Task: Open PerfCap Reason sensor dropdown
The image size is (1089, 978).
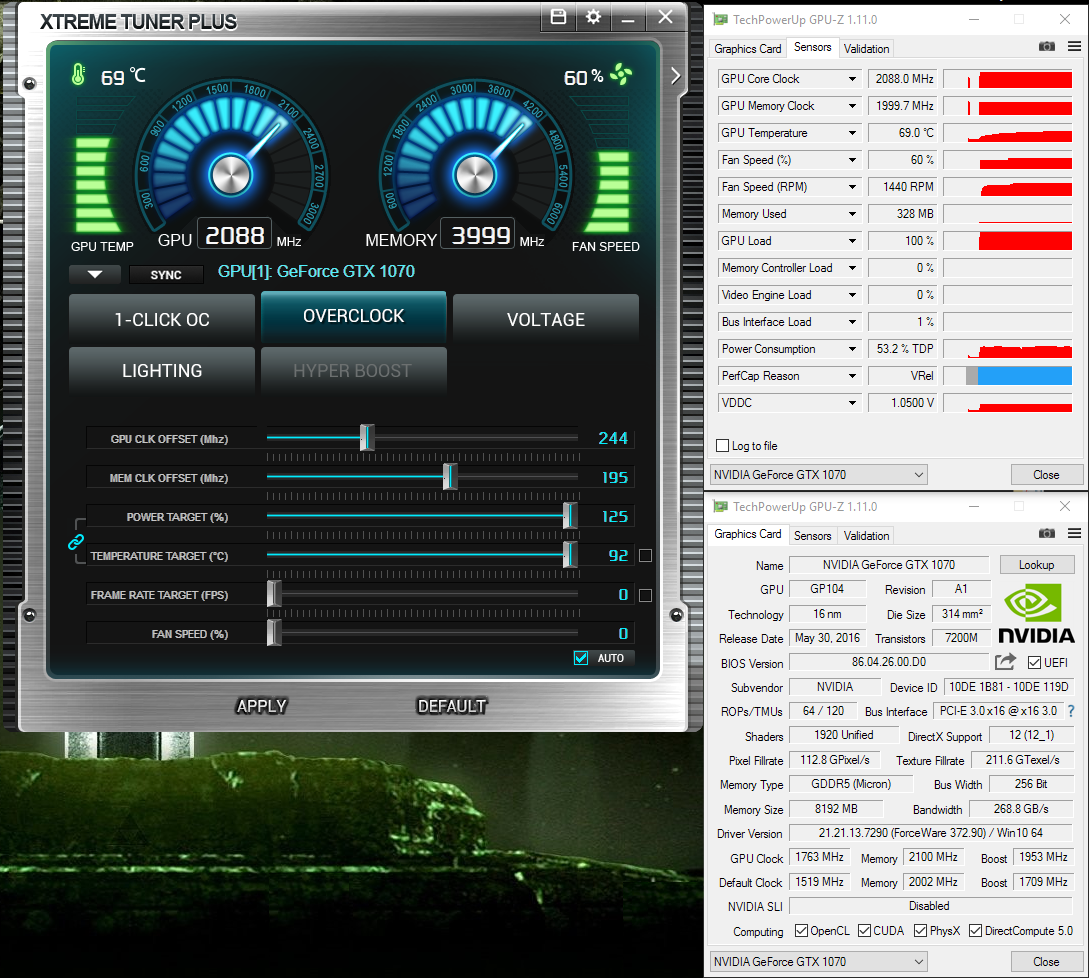Action: click(x=852, y=376)
